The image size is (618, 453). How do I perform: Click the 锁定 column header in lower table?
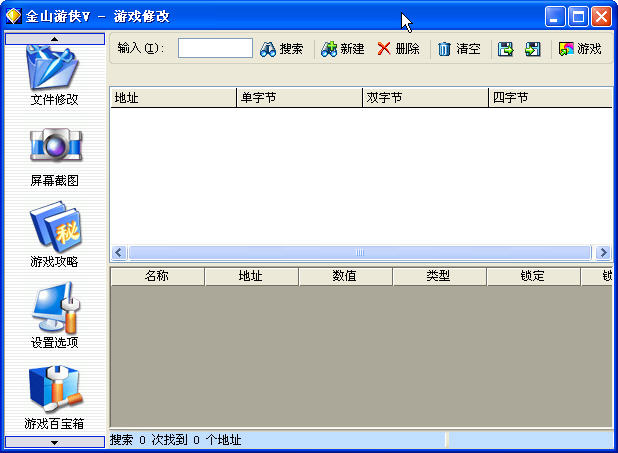point(532,276)
